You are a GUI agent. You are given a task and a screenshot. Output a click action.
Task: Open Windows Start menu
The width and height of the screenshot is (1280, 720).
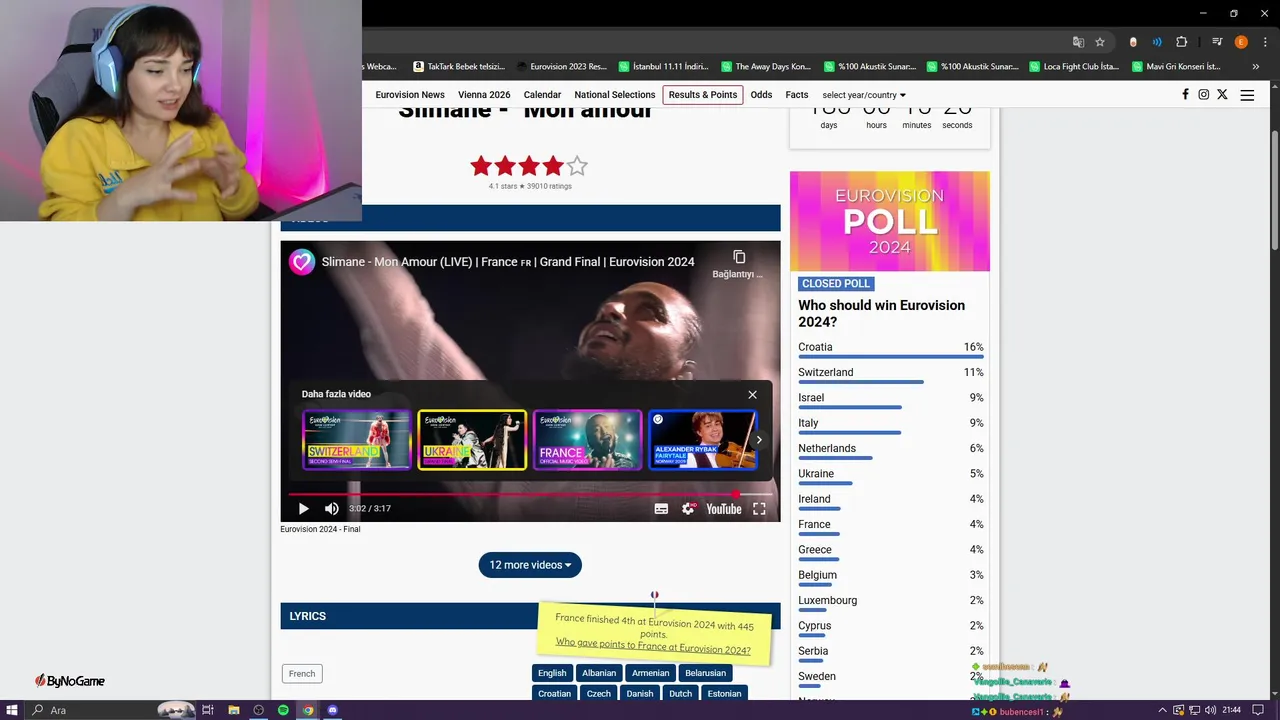(12, 710)
